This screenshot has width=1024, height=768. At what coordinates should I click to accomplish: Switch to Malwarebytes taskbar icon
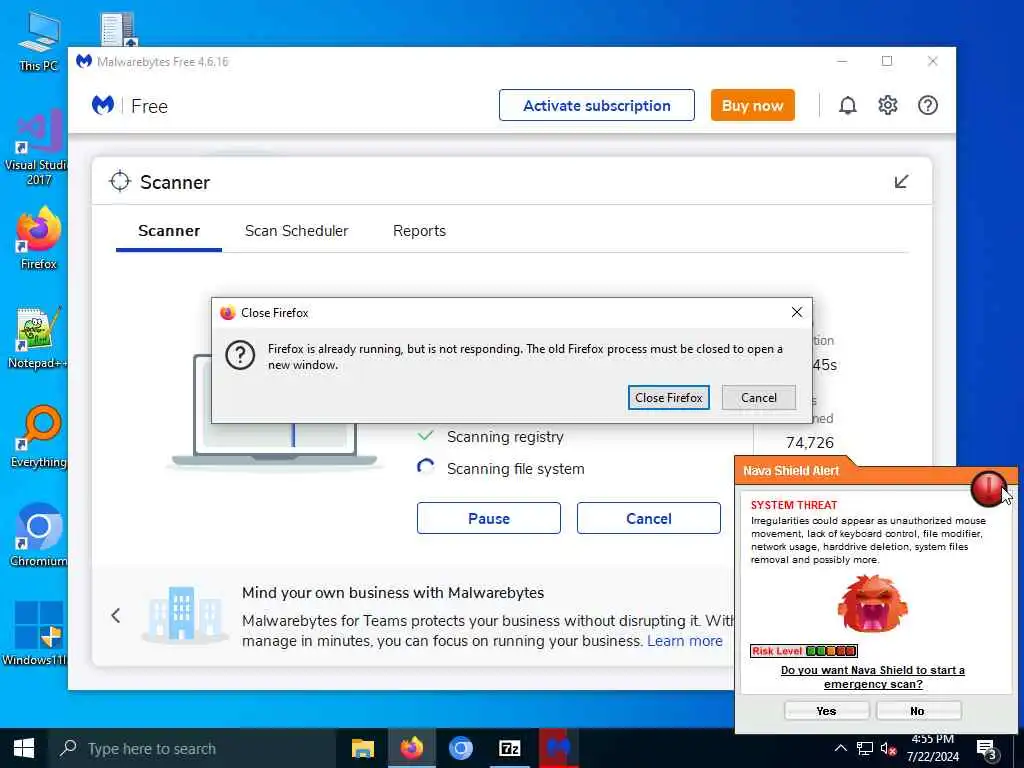(x=558, y=748)
